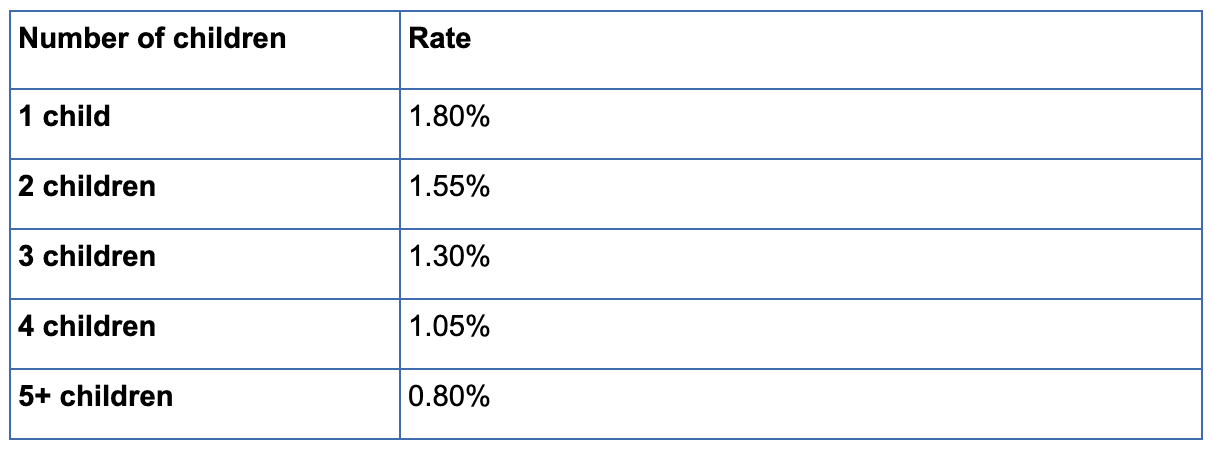This screenshot has height=450, width=1214.
Task: Click the '5+' text in the last row
Action: (x=36, y=397)
